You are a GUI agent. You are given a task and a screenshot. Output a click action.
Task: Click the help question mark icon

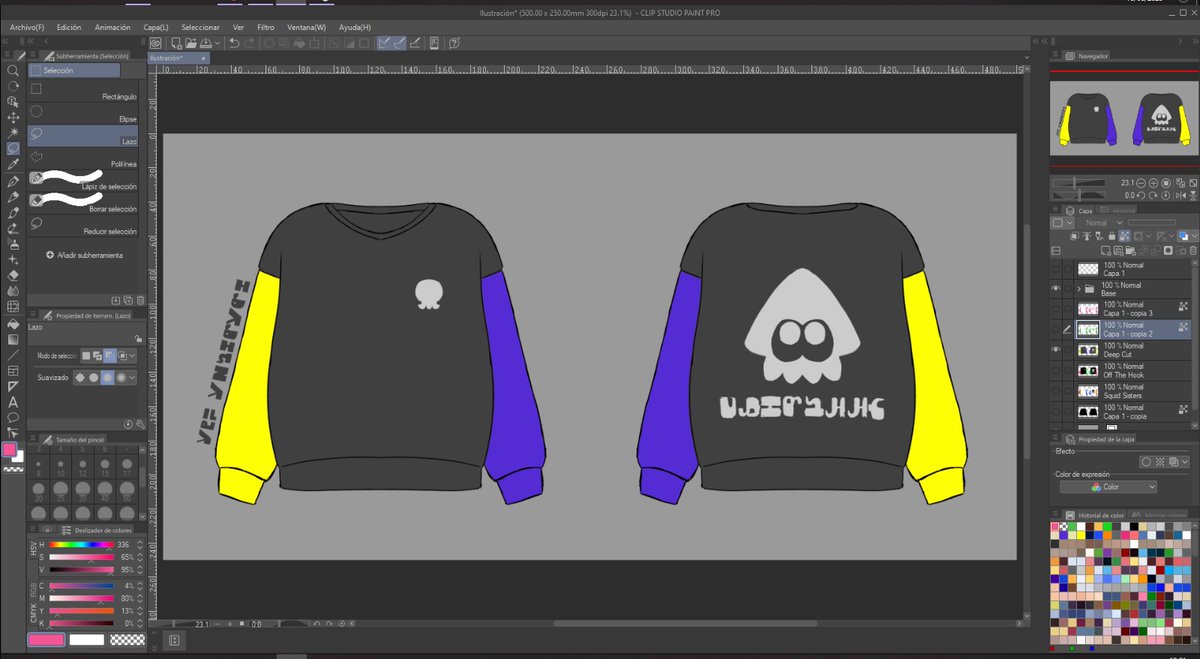pyautogui.click(x=454, y=43)
